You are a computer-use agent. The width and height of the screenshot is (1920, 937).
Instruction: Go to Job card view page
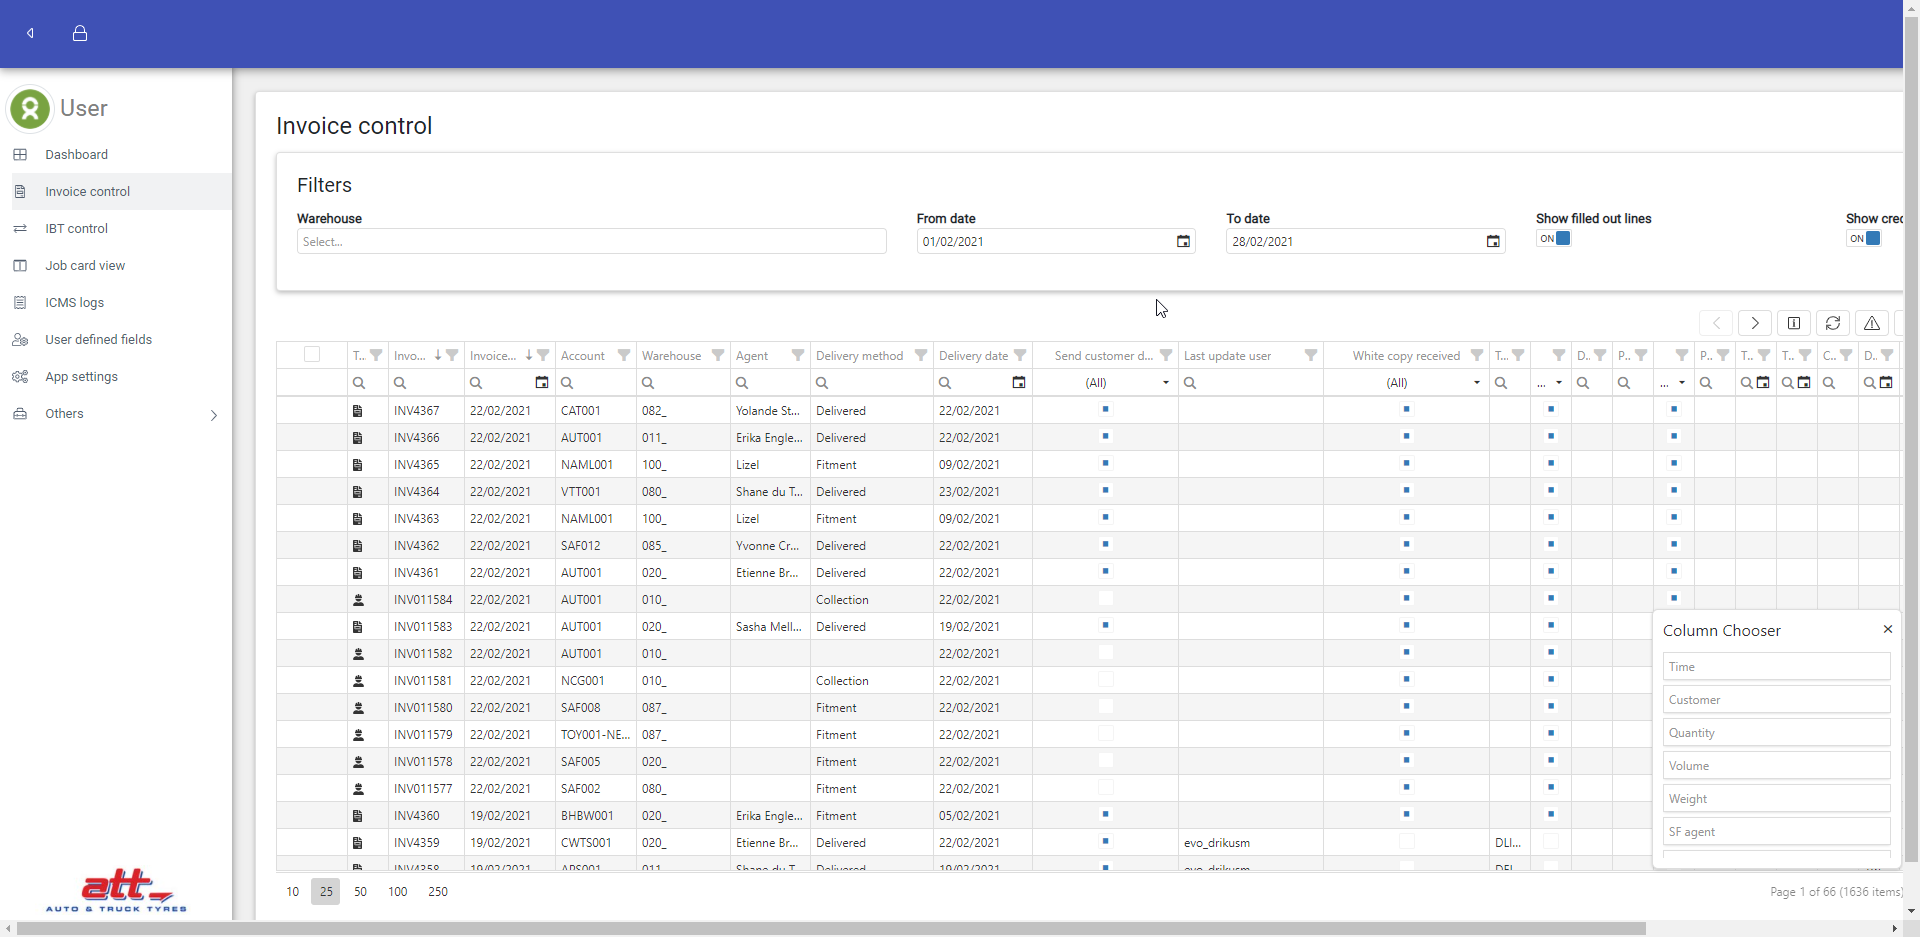point(85,266)
